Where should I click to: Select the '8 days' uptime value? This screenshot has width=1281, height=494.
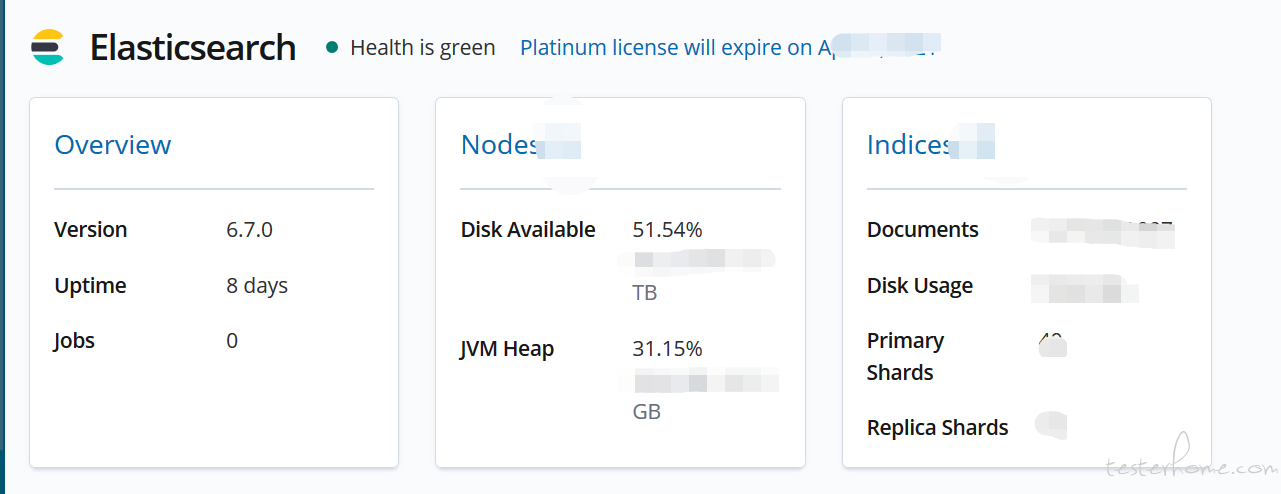(x=257, y=286)
